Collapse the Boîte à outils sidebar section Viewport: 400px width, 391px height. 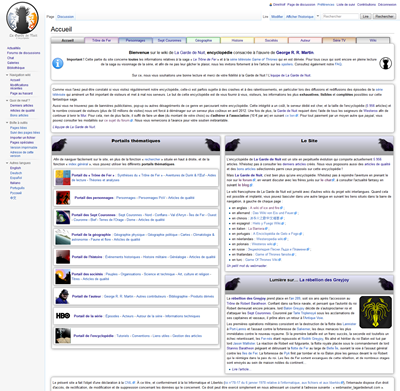click(17, 123)
